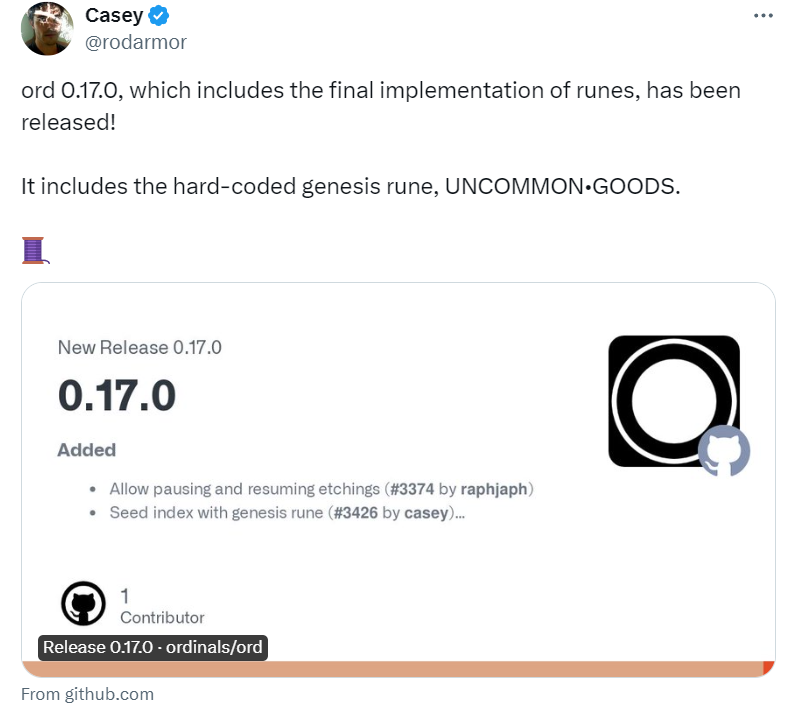Viewport: 793px width, 723px height.
Task: Click the orange bar at card bottom
Action: coord(398,669)
